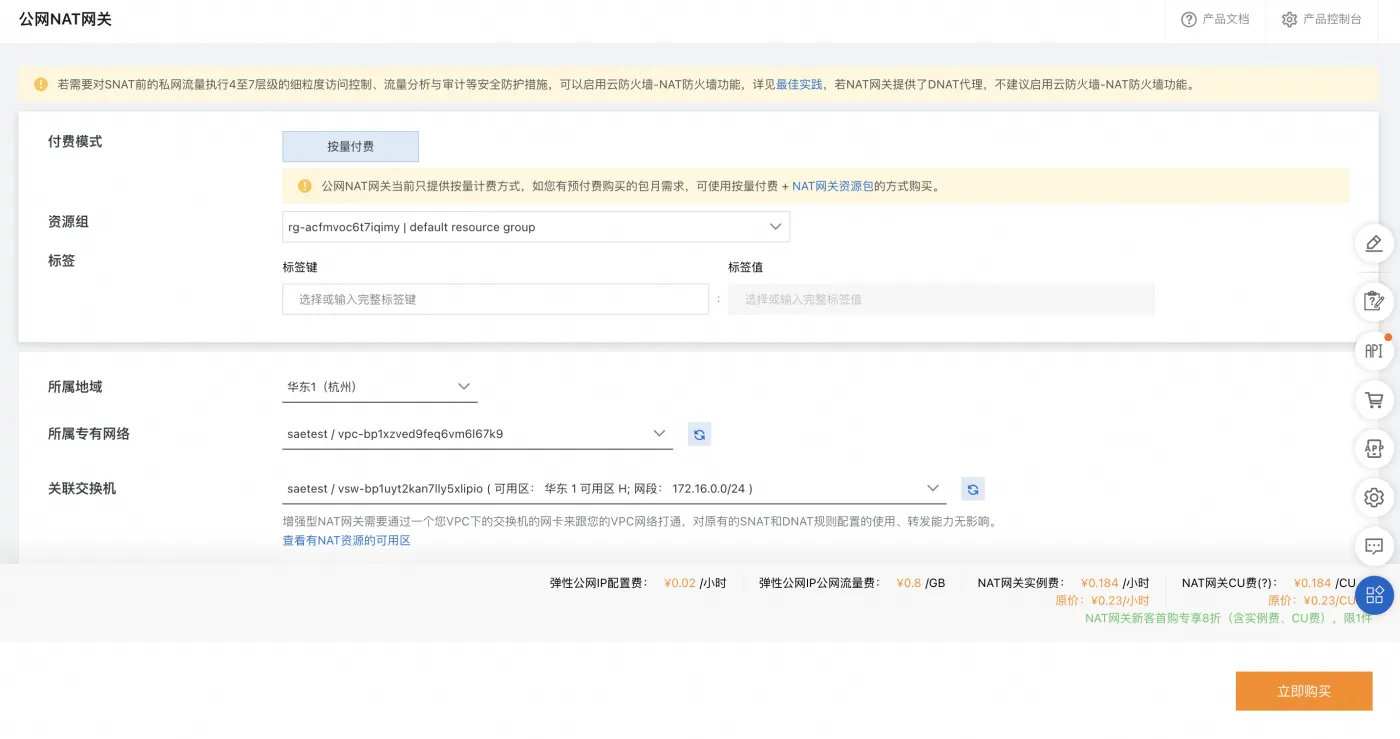Click the 公网NAT网关 page title
1400x739 pixels.
click(x=65, y=19)
